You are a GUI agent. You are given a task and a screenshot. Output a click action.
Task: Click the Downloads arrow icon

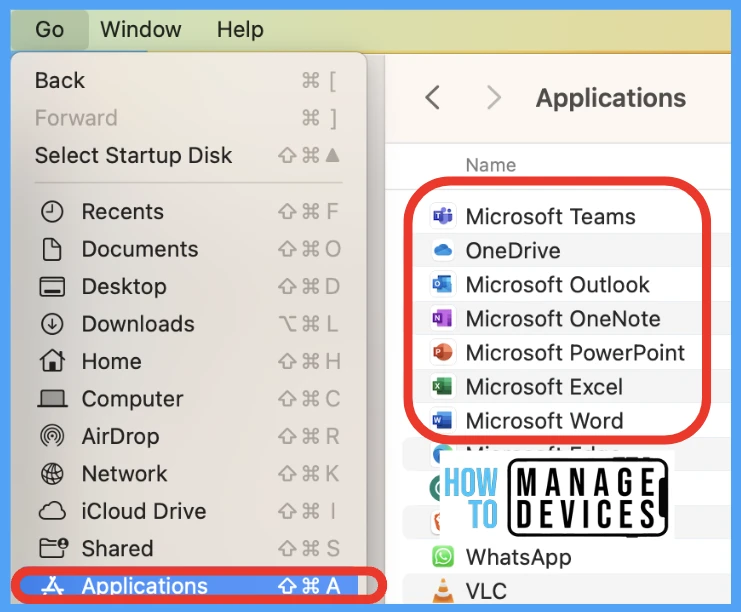click(52, 324)
